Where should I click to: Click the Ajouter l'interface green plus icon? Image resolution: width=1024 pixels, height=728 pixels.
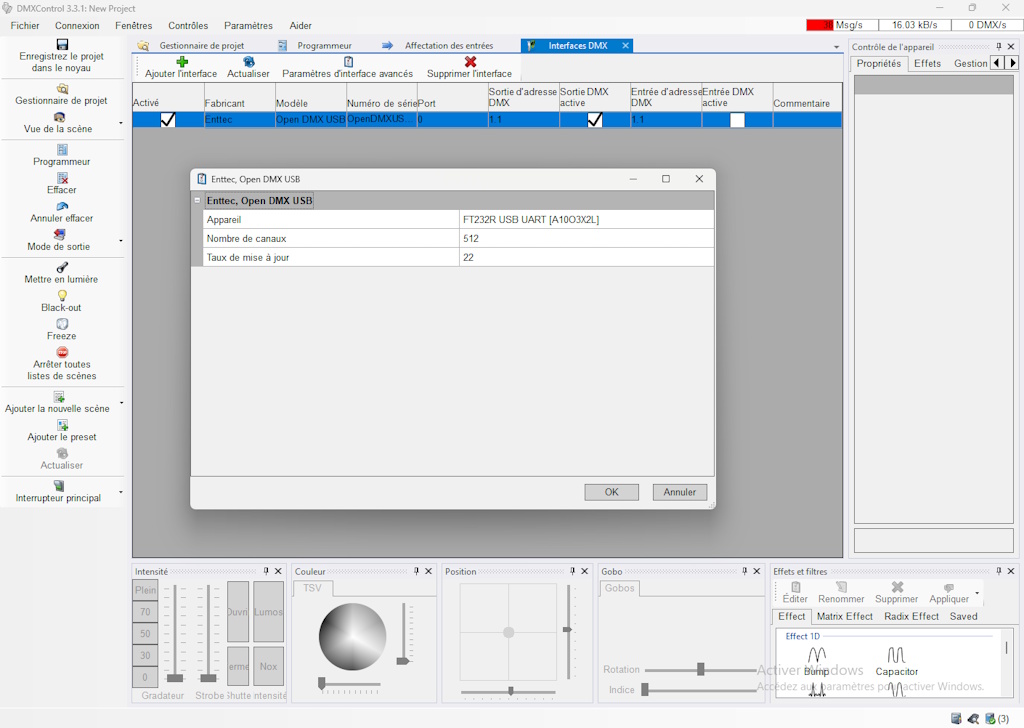[181, 62]
